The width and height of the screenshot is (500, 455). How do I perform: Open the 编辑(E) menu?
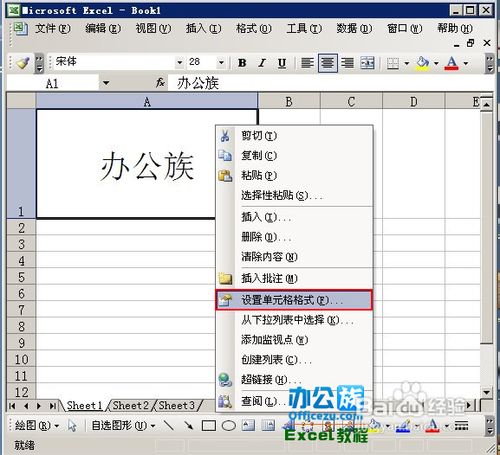click(103, 29)
